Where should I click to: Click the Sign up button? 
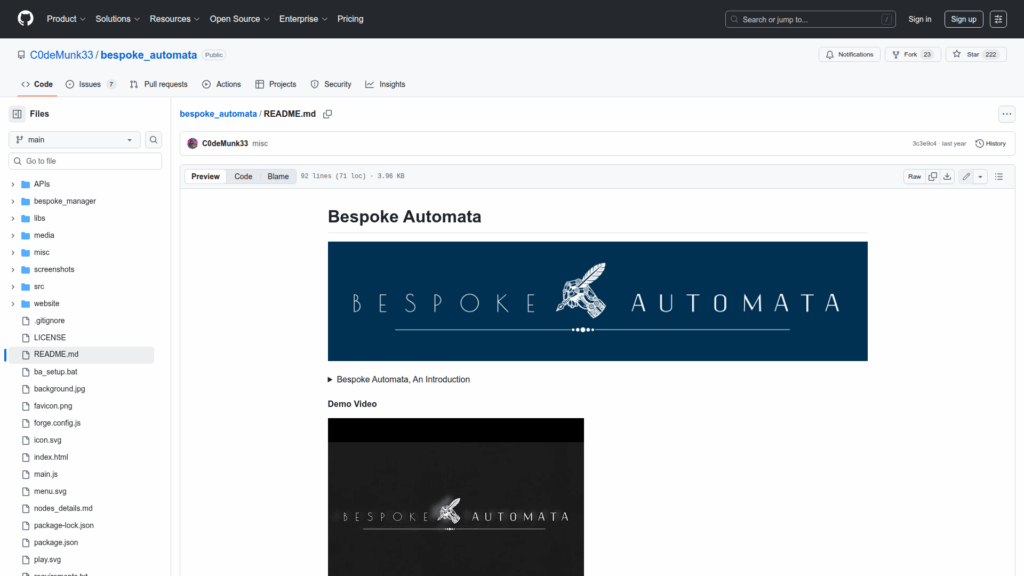(x=963, y=19)
